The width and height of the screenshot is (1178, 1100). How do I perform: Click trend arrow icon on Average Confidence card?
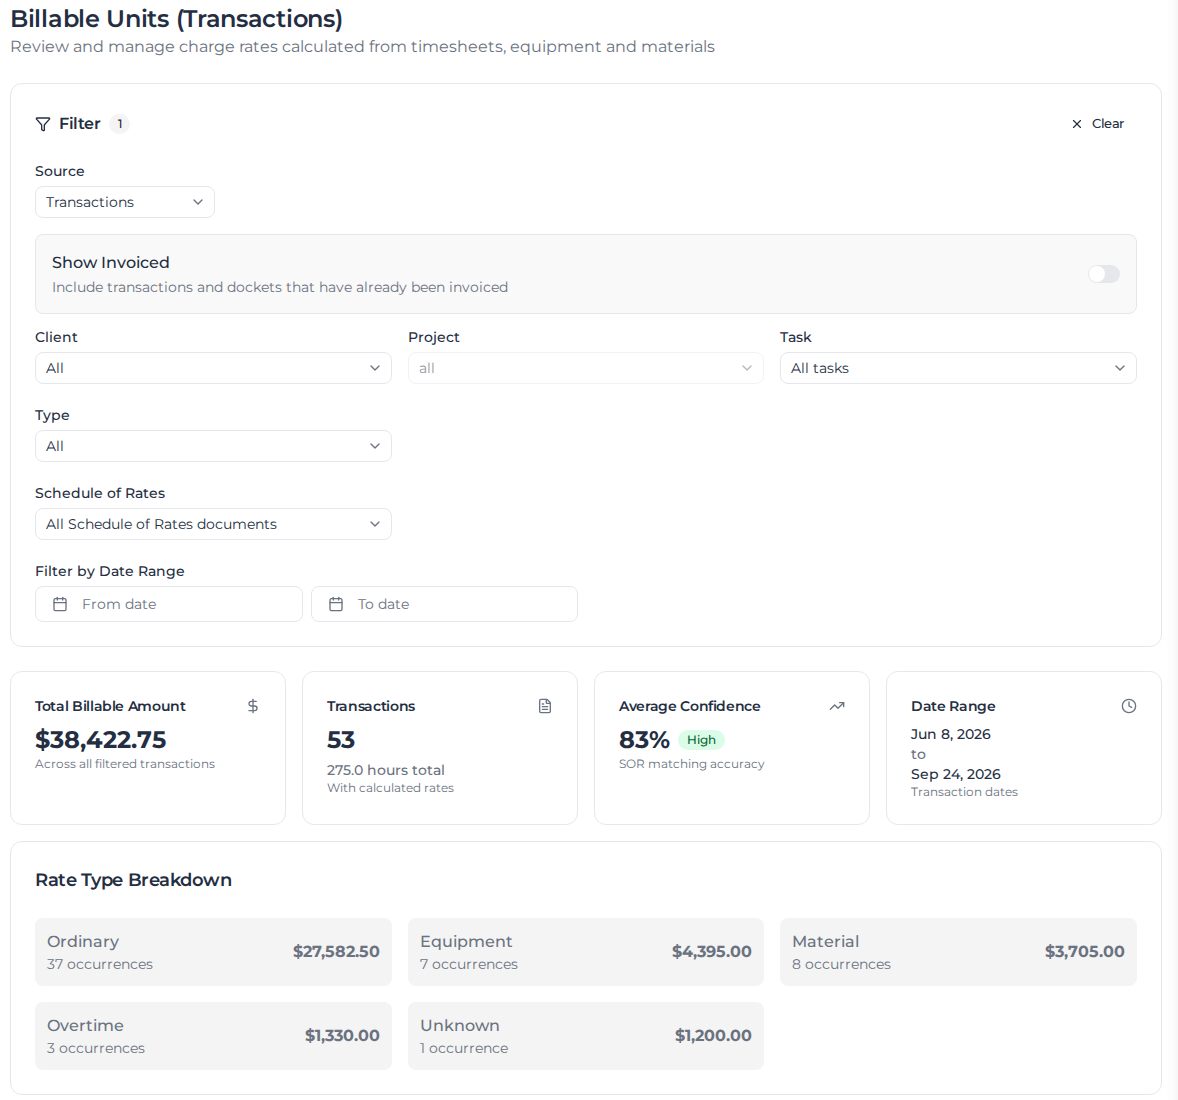(837, 706)
